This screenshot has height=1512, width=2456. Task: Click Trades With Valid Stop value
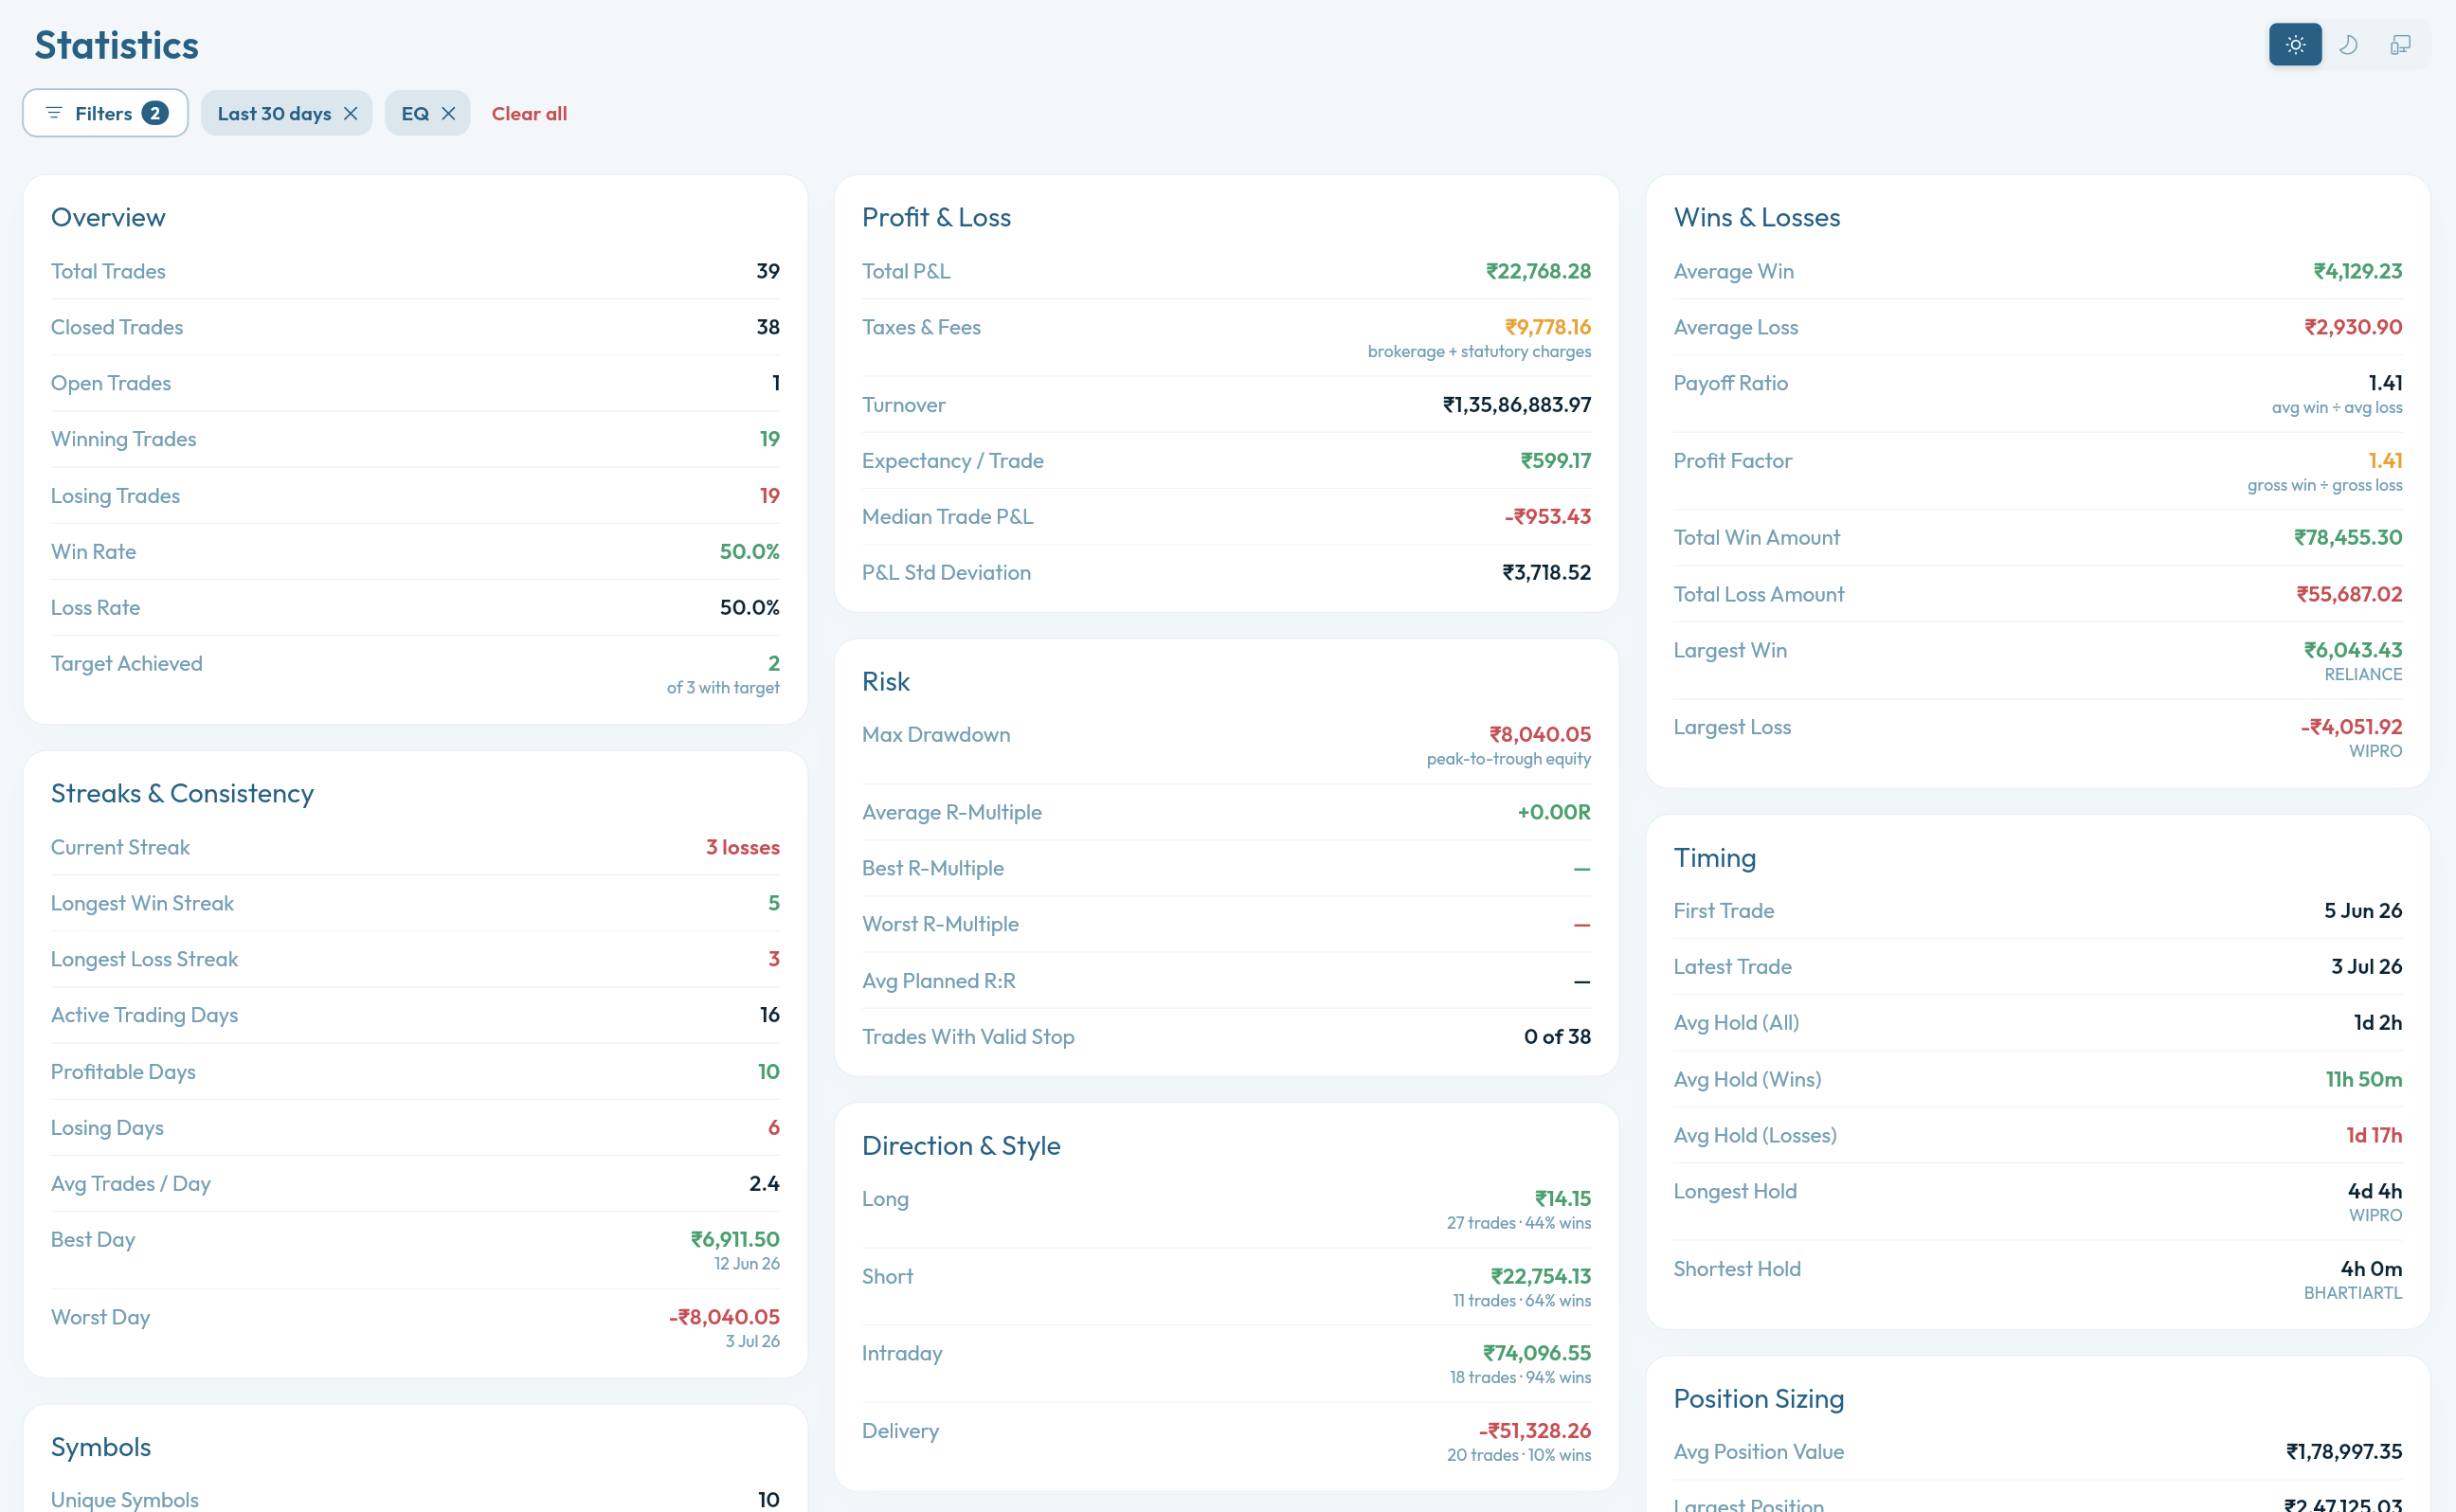(x=1557, y=1036)
